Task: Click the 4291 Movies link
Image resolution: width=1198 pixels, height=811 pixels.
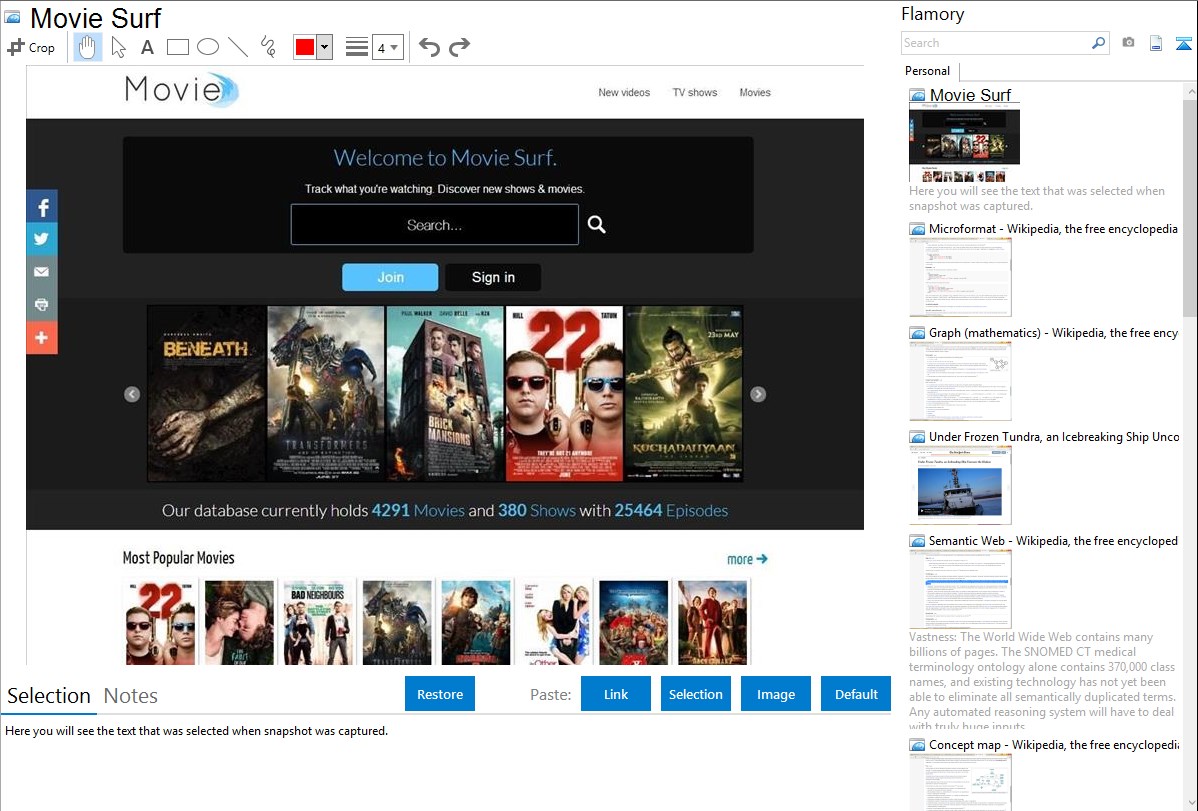Action: [418, 511]
